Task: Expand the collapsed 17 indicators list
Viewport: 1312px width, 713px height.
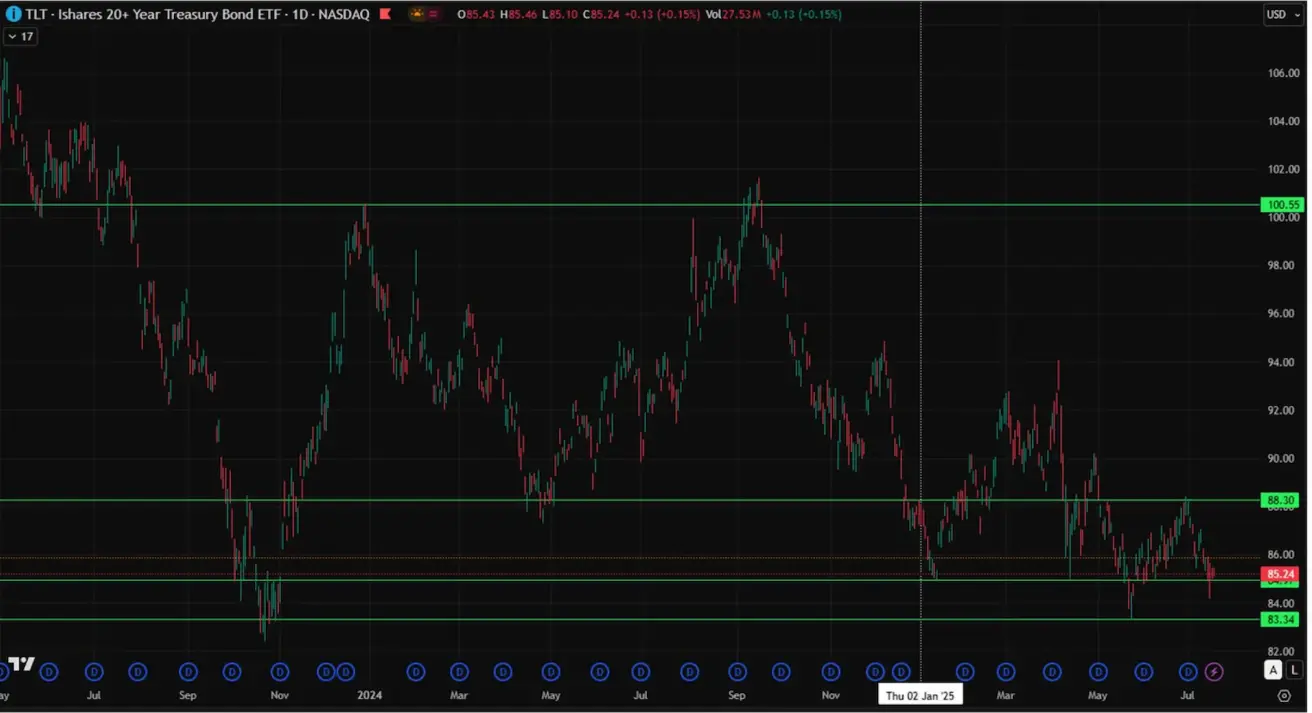Action: pos(20,36)
